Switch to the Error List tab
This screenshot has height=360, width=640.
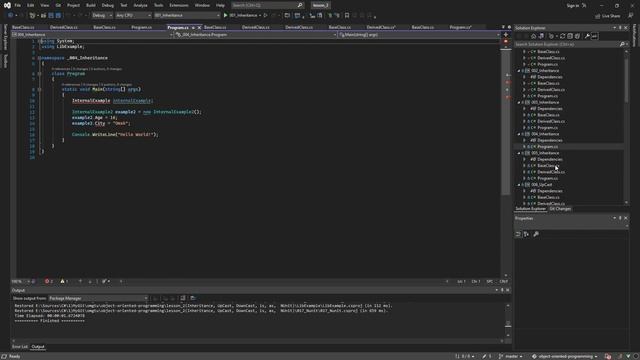[x=20, y=347]
